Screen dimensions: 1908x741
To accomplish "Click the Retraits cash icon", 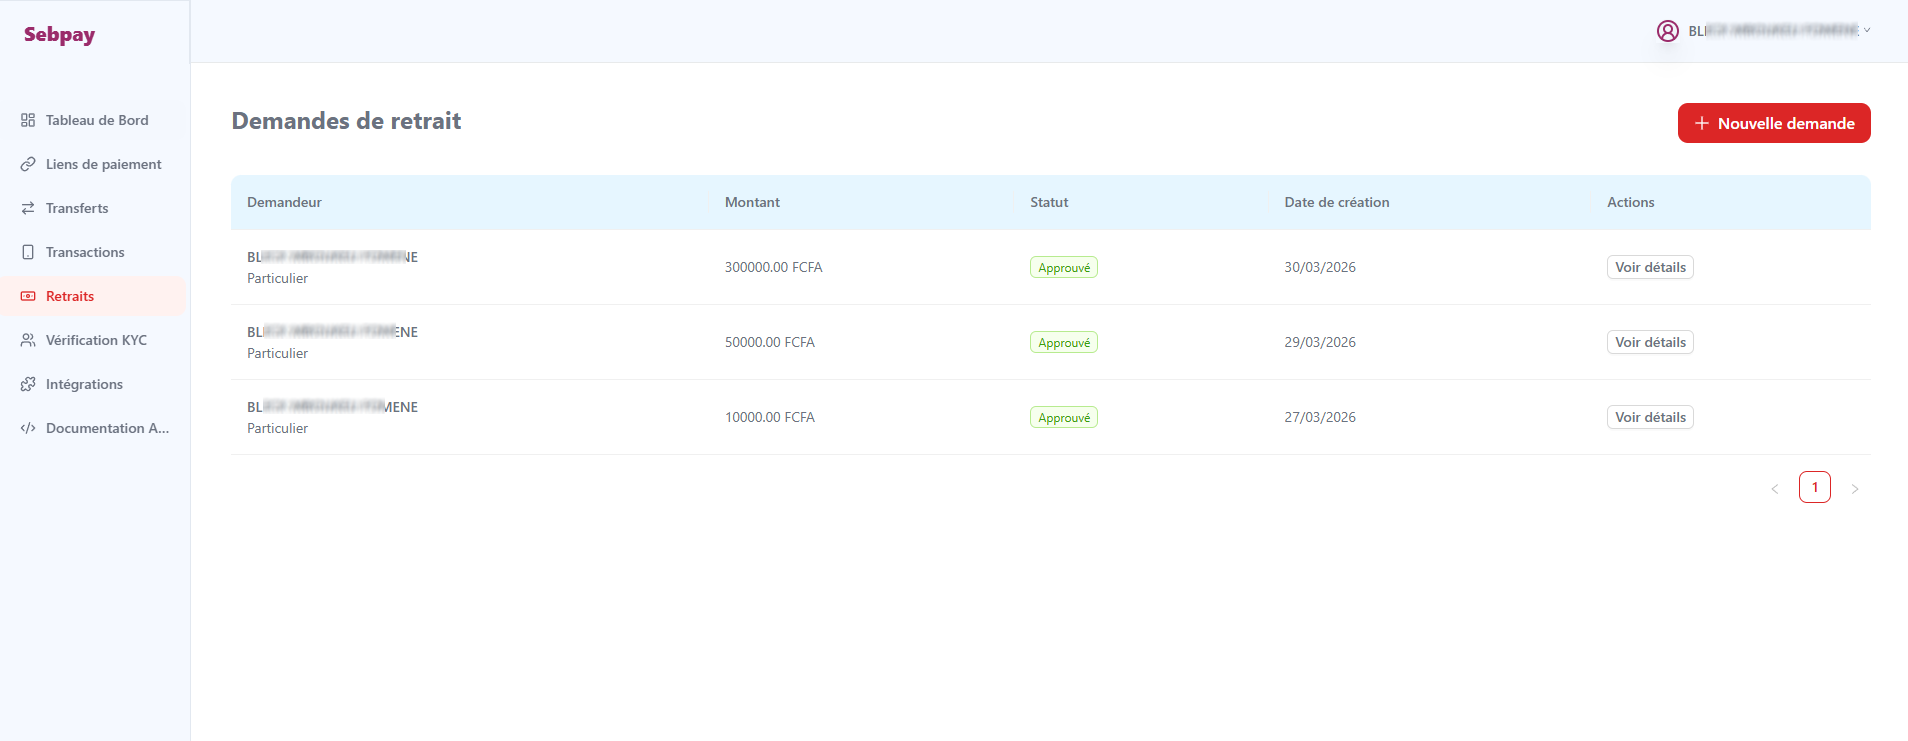I will pos(28,296).
